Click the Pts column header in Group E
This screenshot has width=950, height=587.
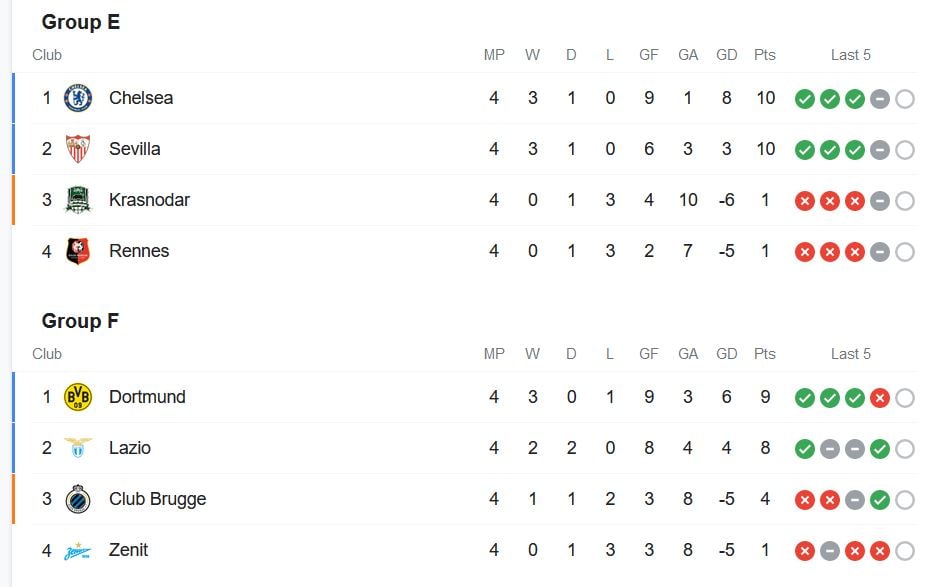click(x=765, y=55)
